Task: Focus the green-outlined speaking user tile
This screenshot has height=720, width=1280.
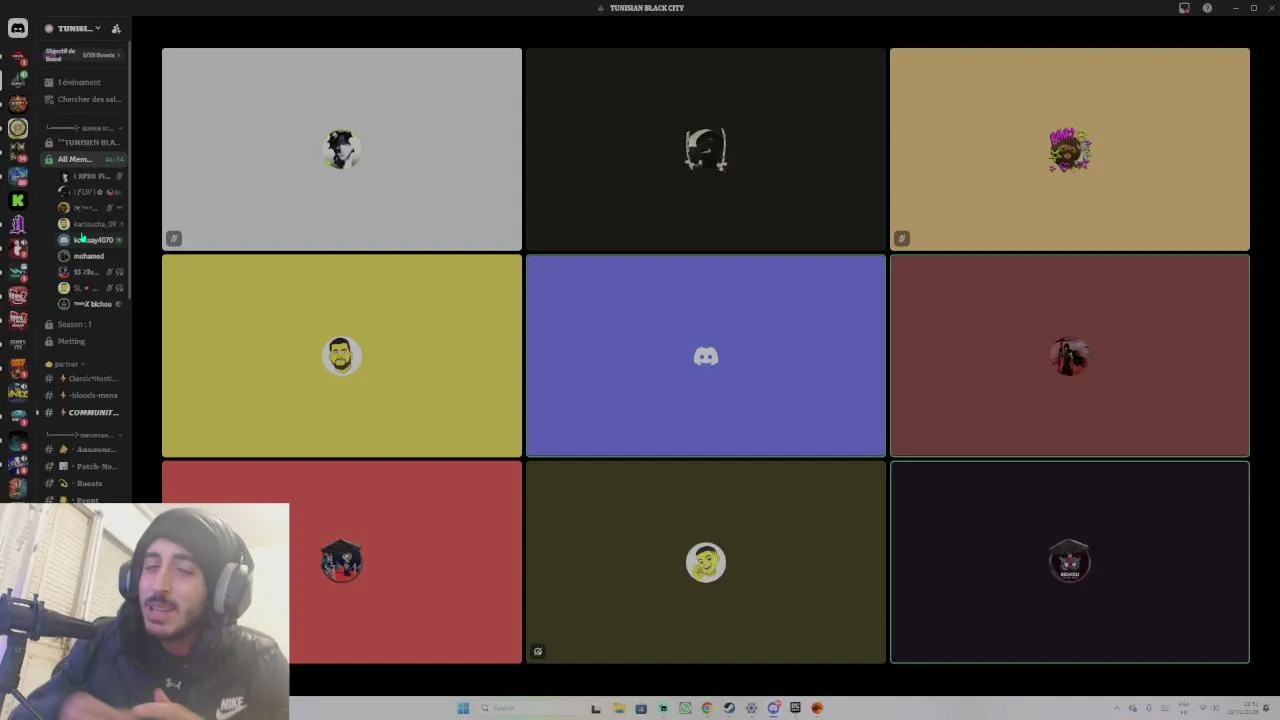Action: coord(1070,562)
